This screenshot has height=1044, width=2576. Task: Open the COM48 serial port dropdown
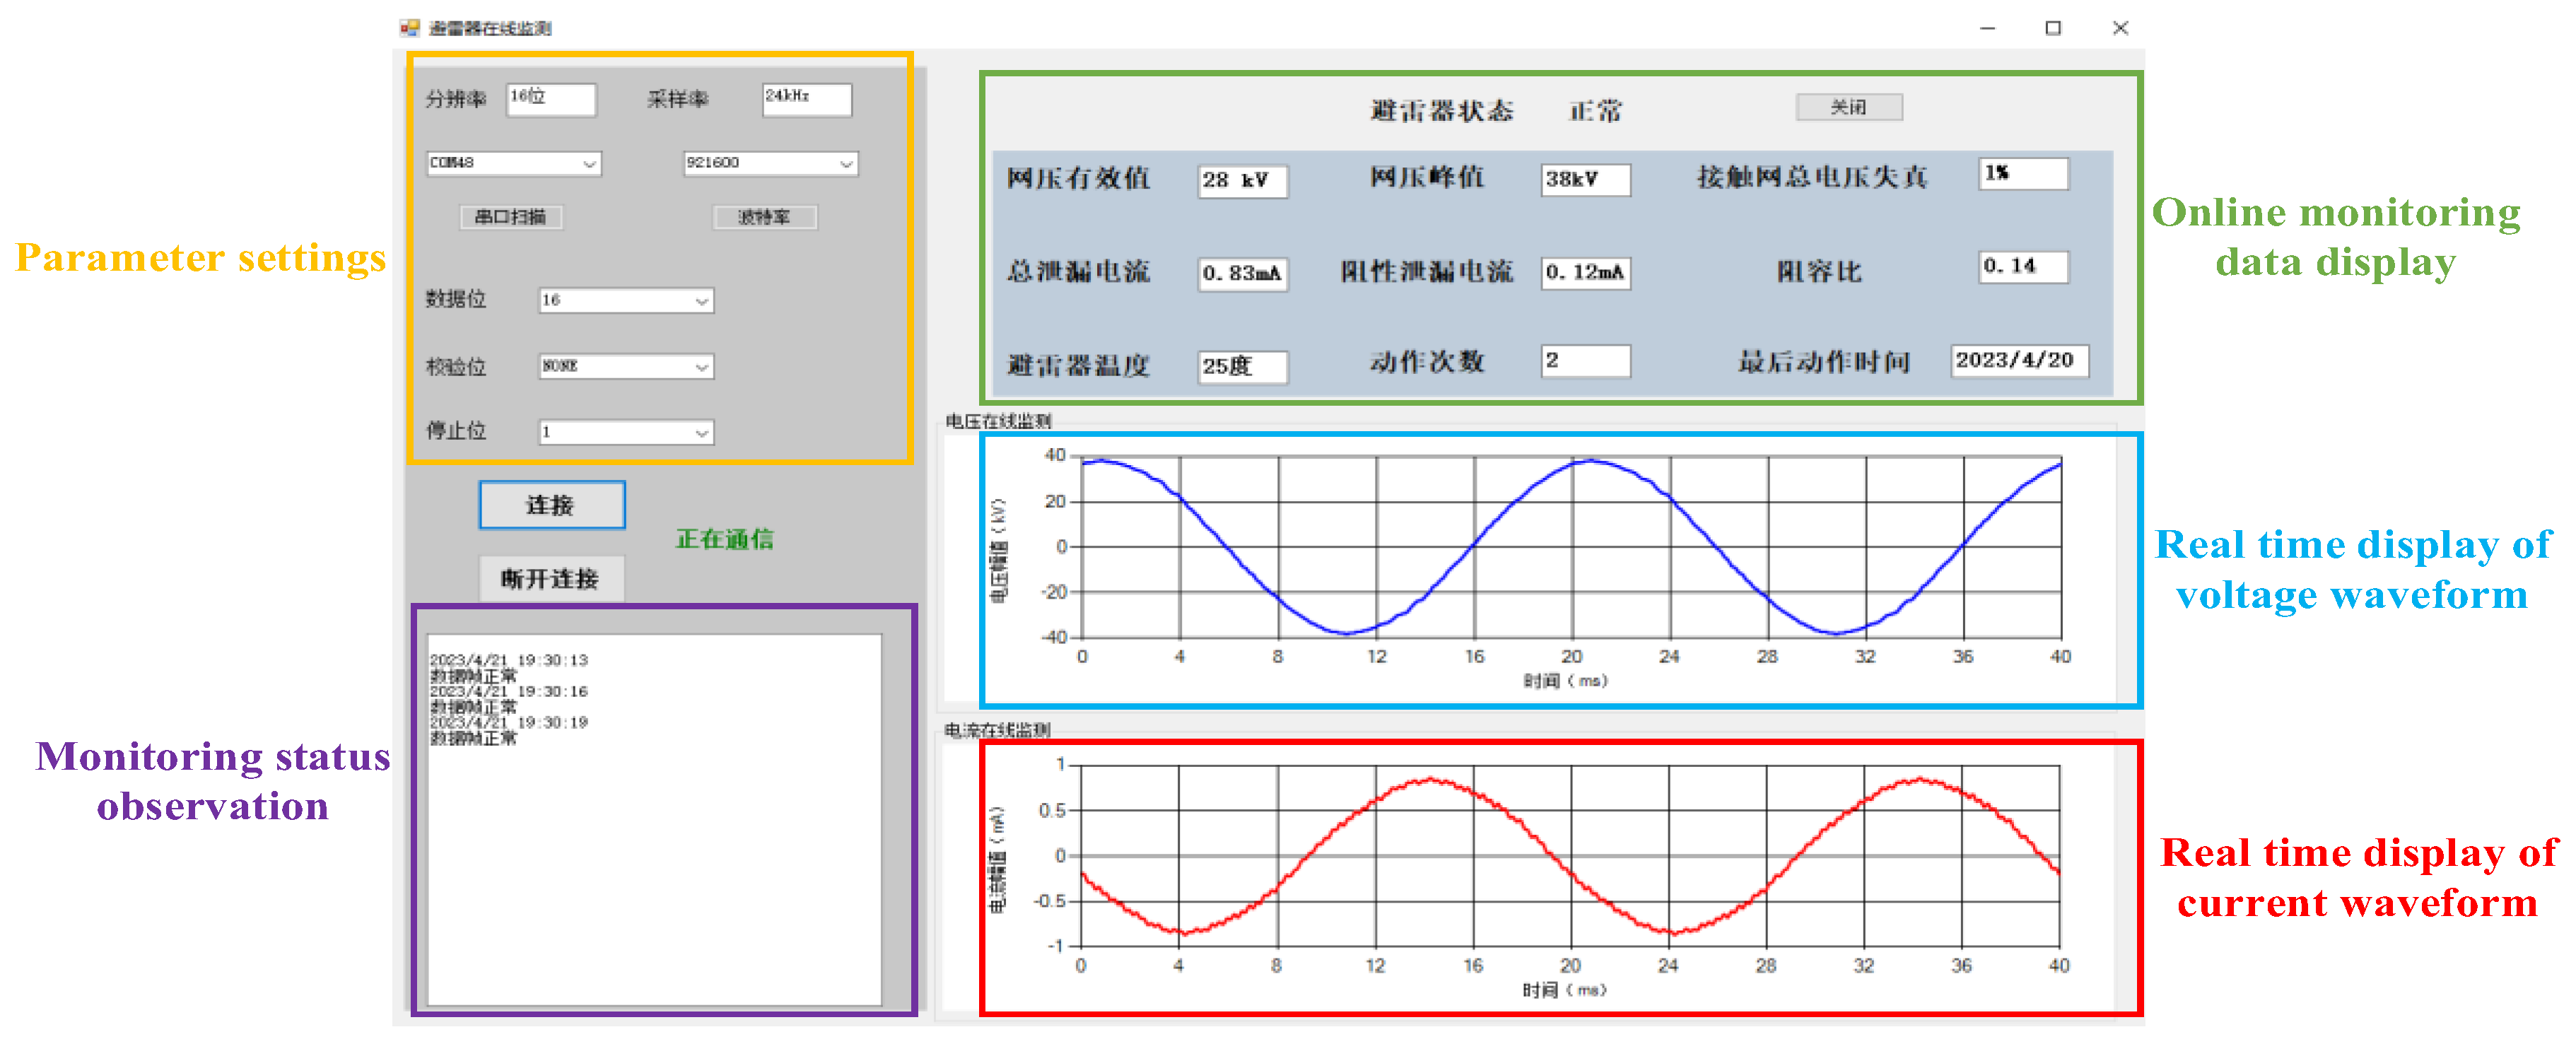click(x=589, y=163)
